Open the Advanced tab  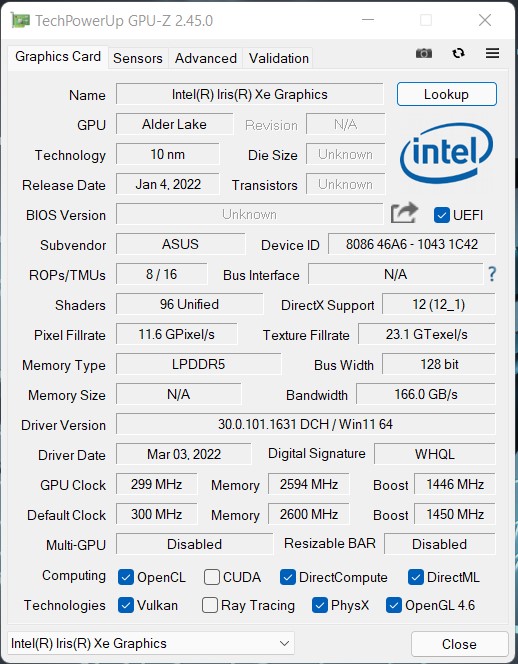(205, 58)
